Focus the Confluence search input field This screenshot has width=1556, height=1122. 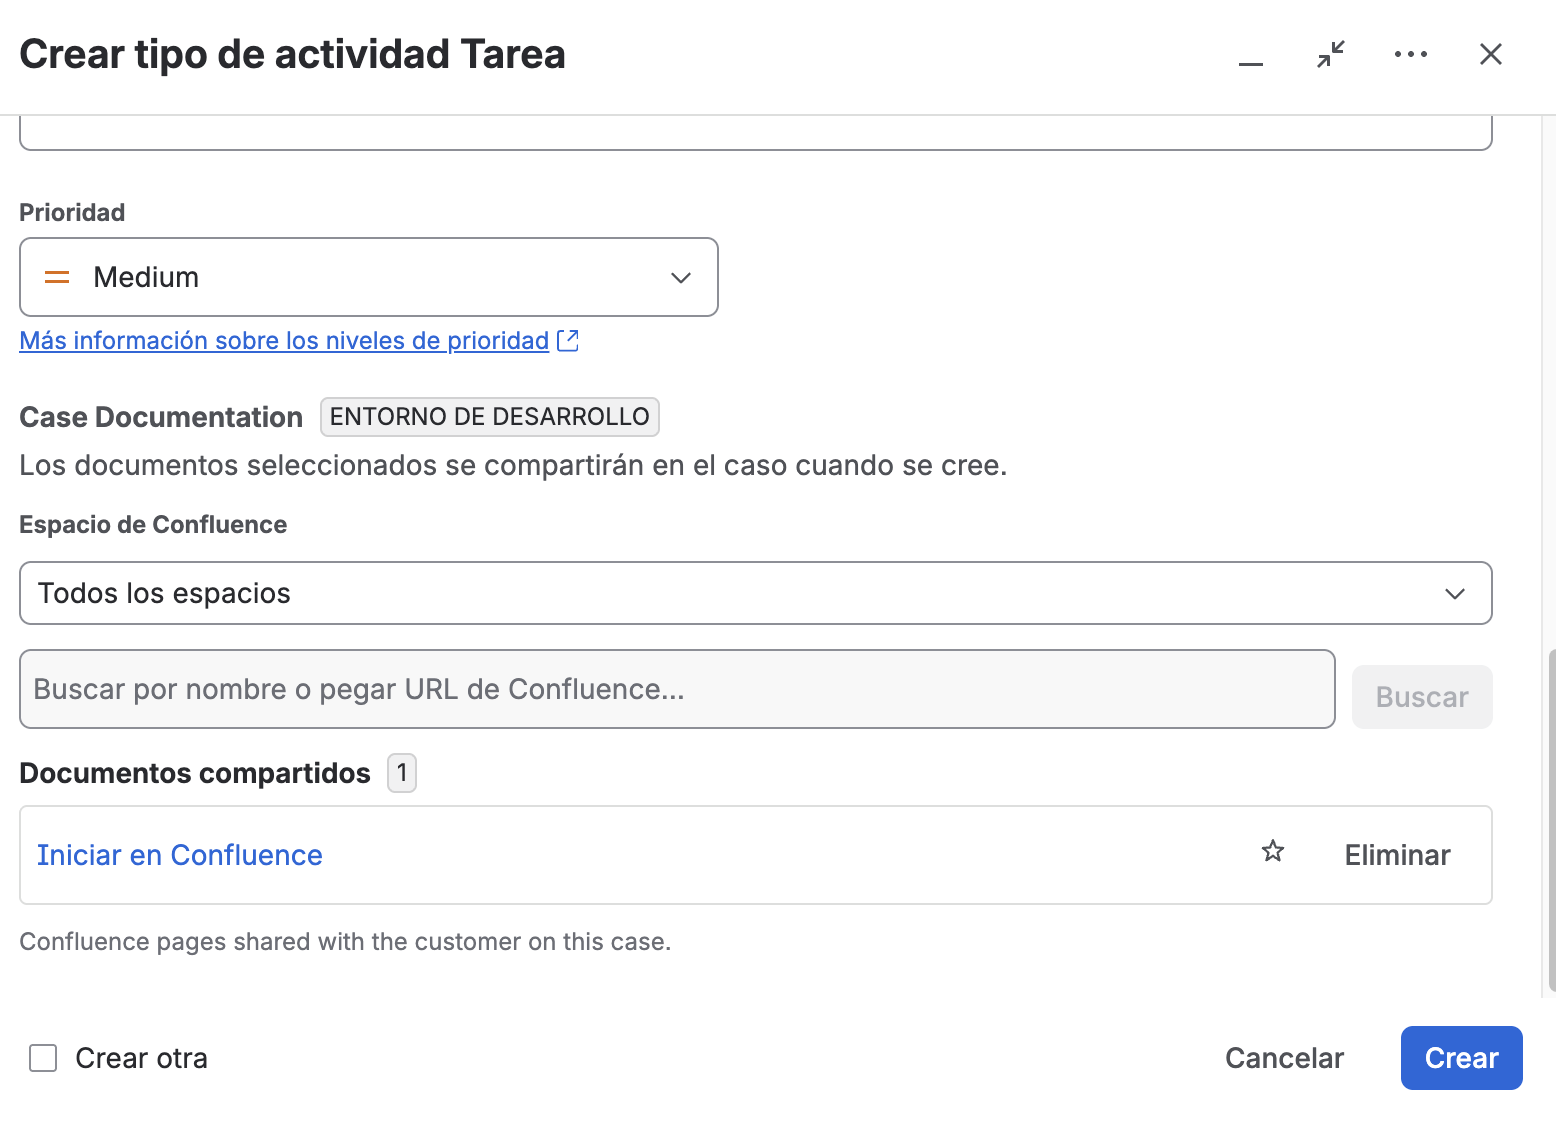click(x=677, y=689)
